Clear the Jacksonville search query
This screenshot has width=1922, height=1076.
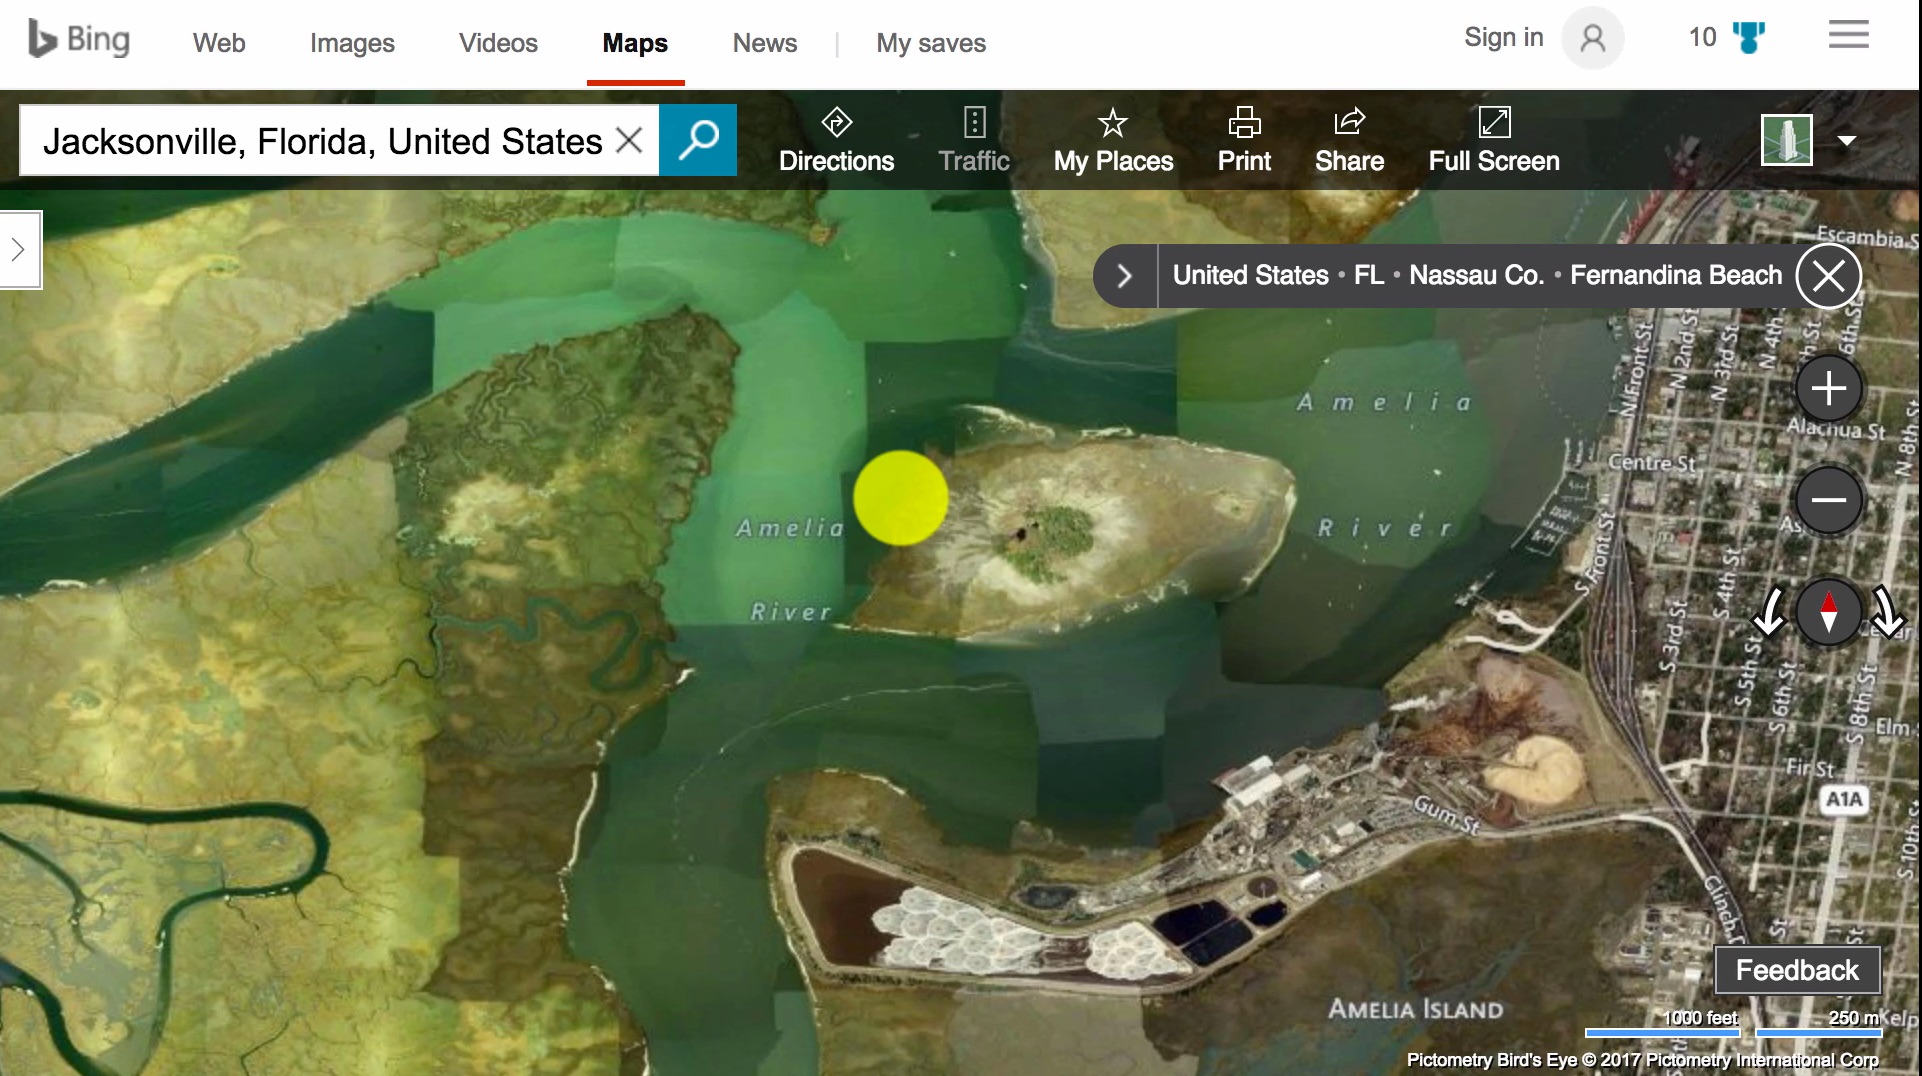(x=629, y=140)
